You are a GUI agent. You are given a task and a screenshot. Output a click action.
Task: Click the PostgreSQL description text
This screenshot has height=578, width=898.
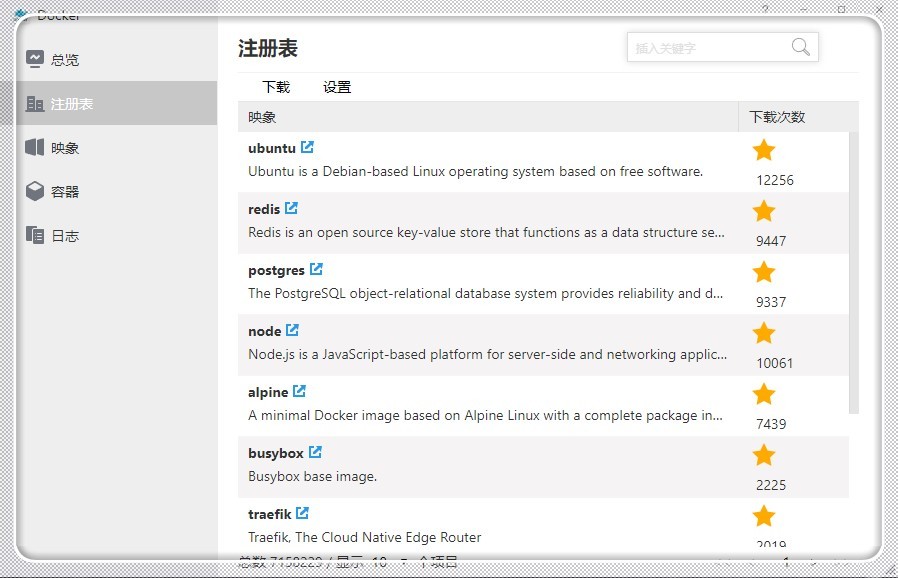pos(486,293)
